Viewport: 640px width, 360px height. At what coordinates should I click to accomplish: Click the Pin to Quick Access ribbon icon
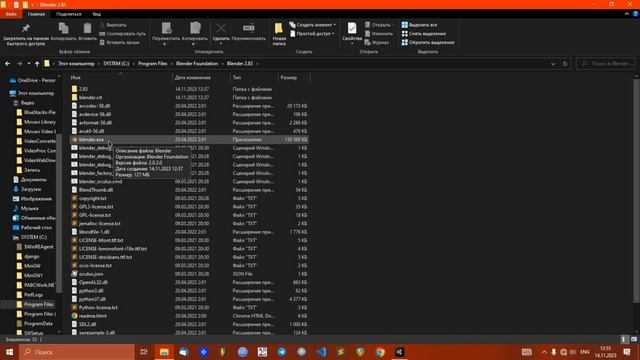click(26, 28)
